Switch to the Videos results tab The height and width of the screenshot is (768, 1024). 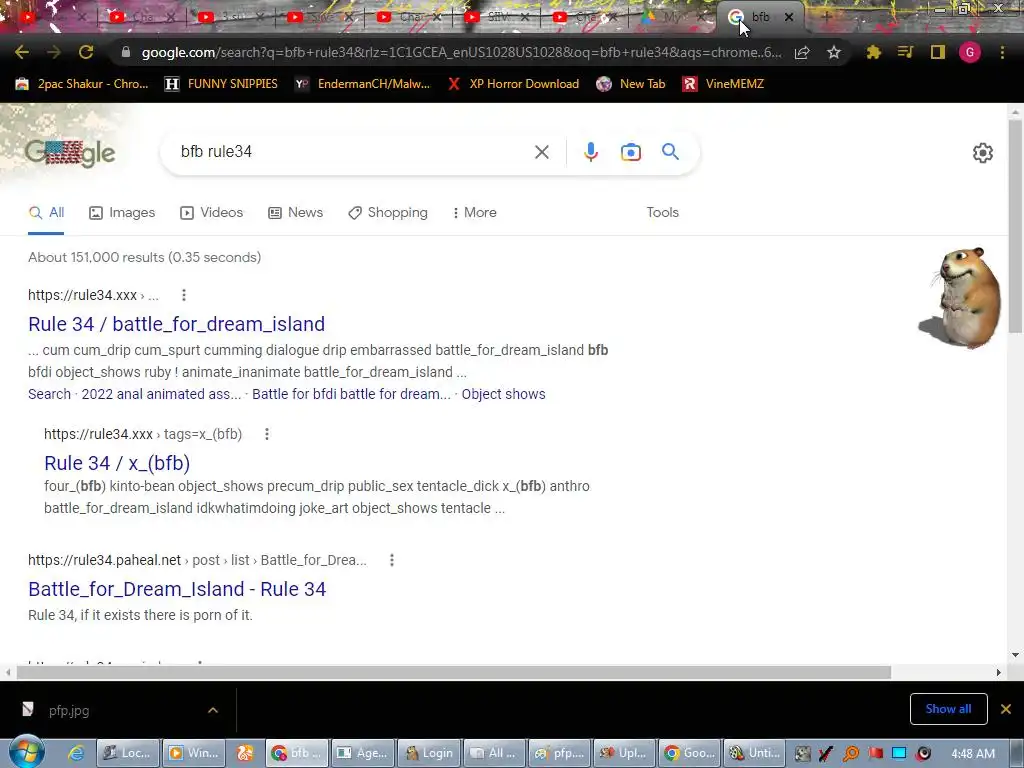pyautogui.click(x=212, y=212)
